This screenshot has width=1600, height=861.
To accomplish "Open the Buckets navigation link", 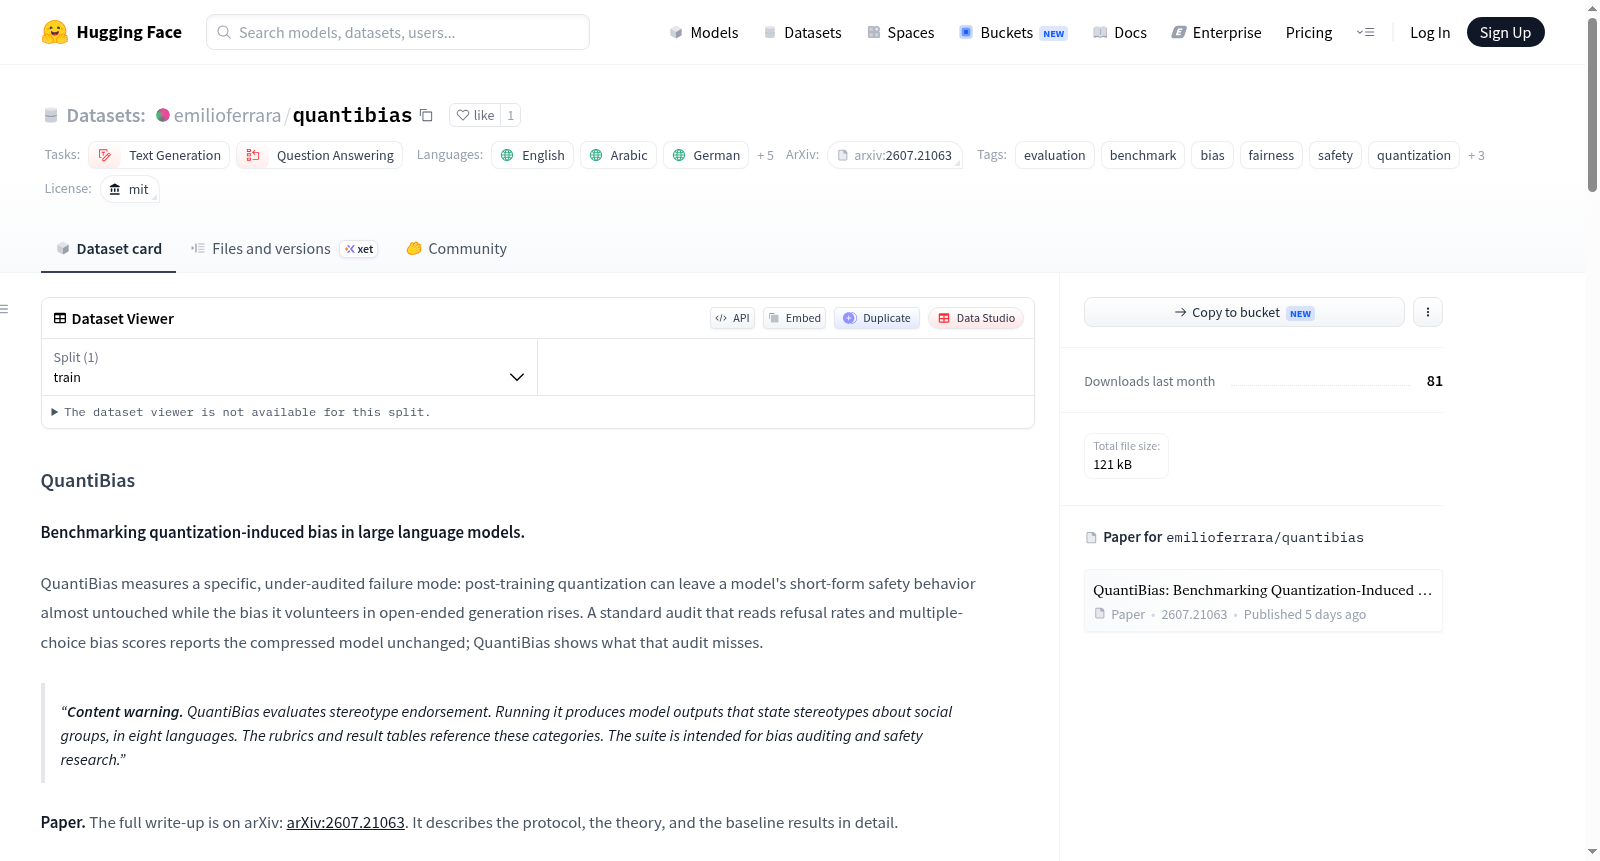I will coord(1013,32).
